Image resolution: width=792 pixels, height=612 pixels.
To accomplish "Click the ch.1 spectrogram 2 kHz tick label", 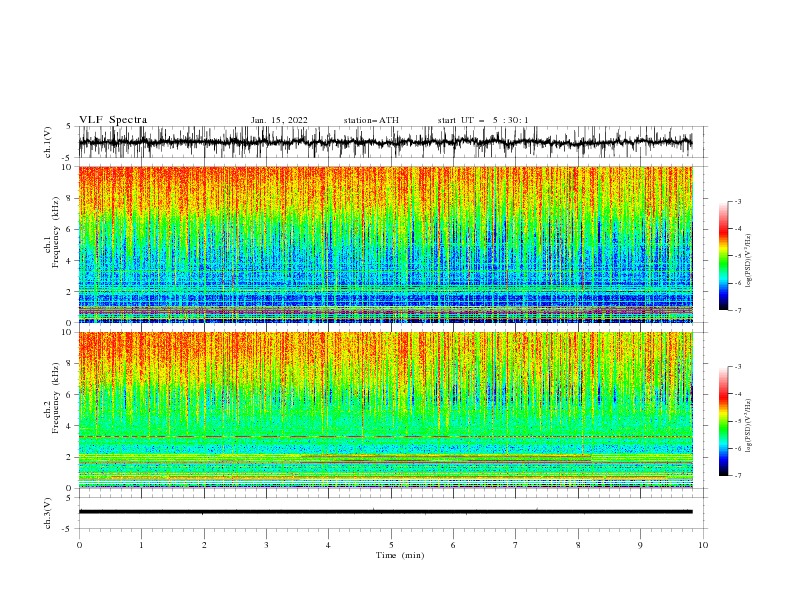I will [69, 292].
